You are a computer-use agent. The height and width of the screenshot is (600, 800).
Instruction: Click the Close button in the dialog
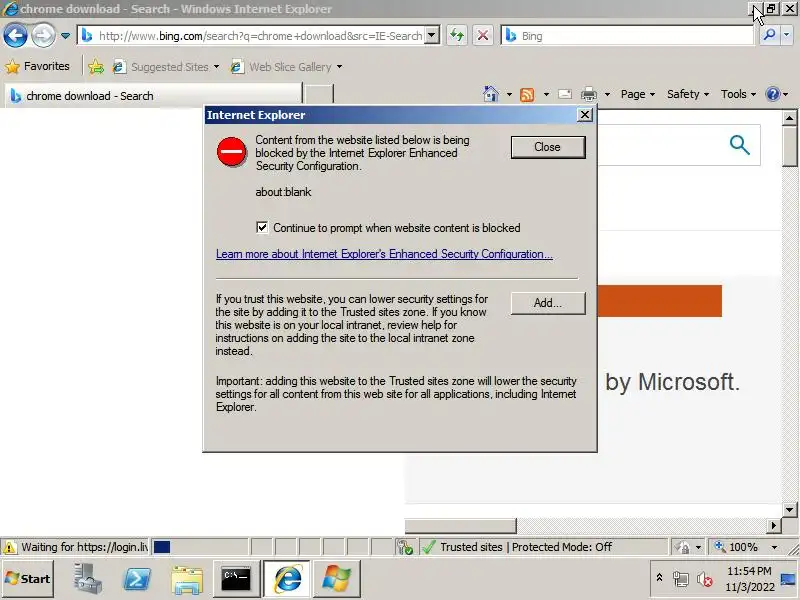547,147
